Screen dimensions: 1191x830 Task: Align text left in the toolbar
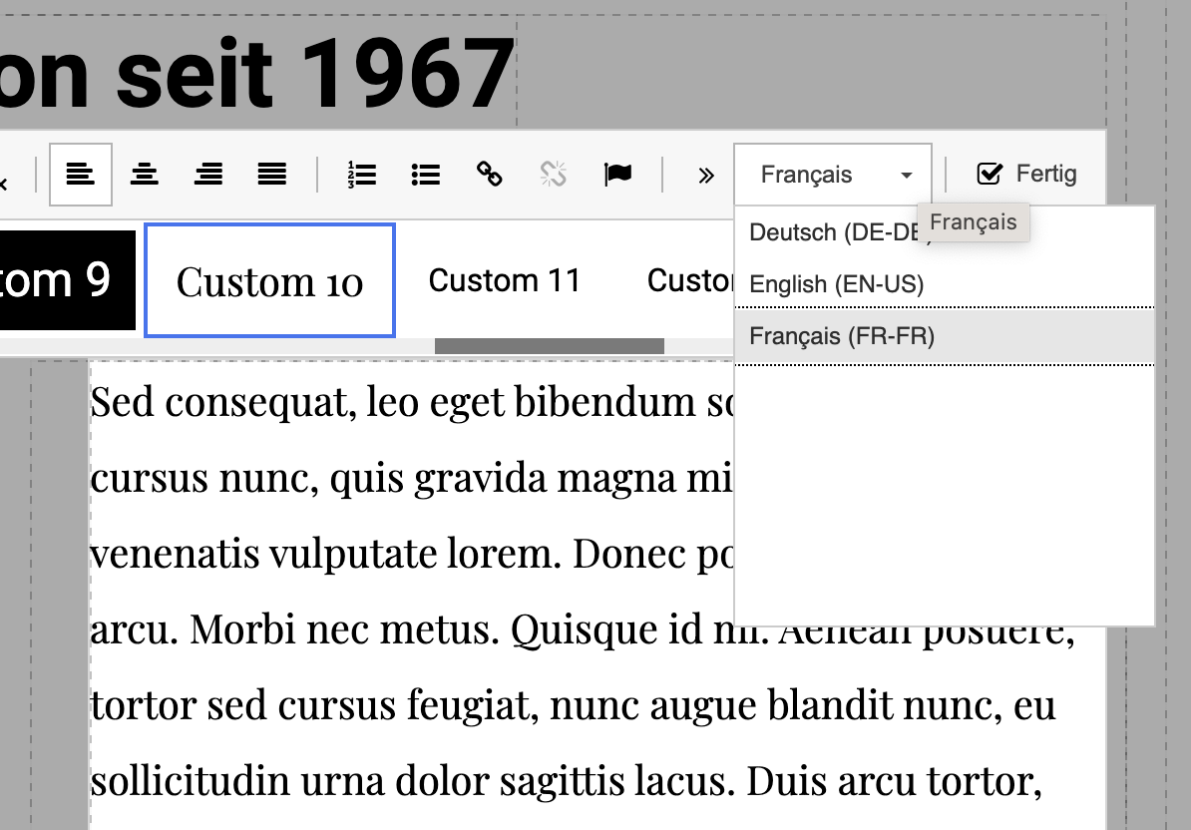click(80, 175)
